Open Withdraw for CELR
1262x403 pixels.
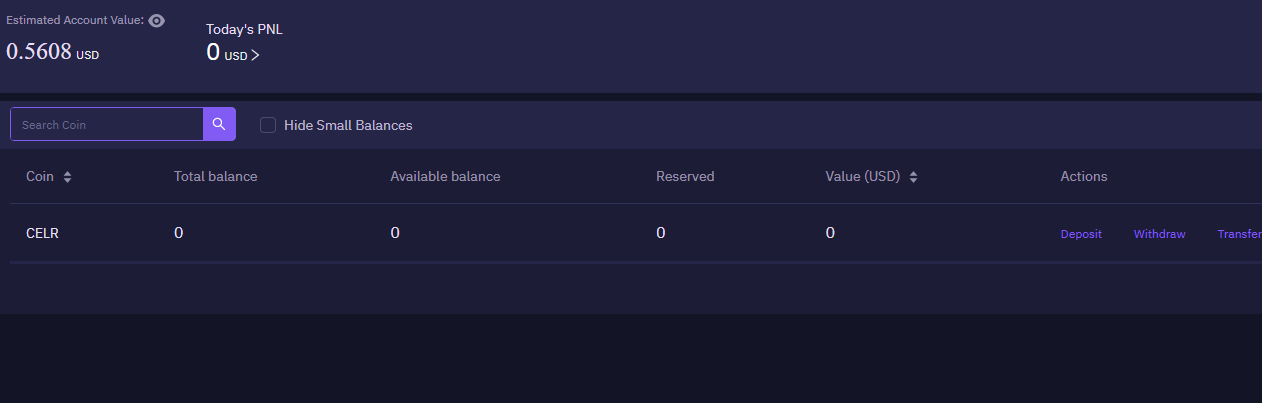[x=1159, y=234]
